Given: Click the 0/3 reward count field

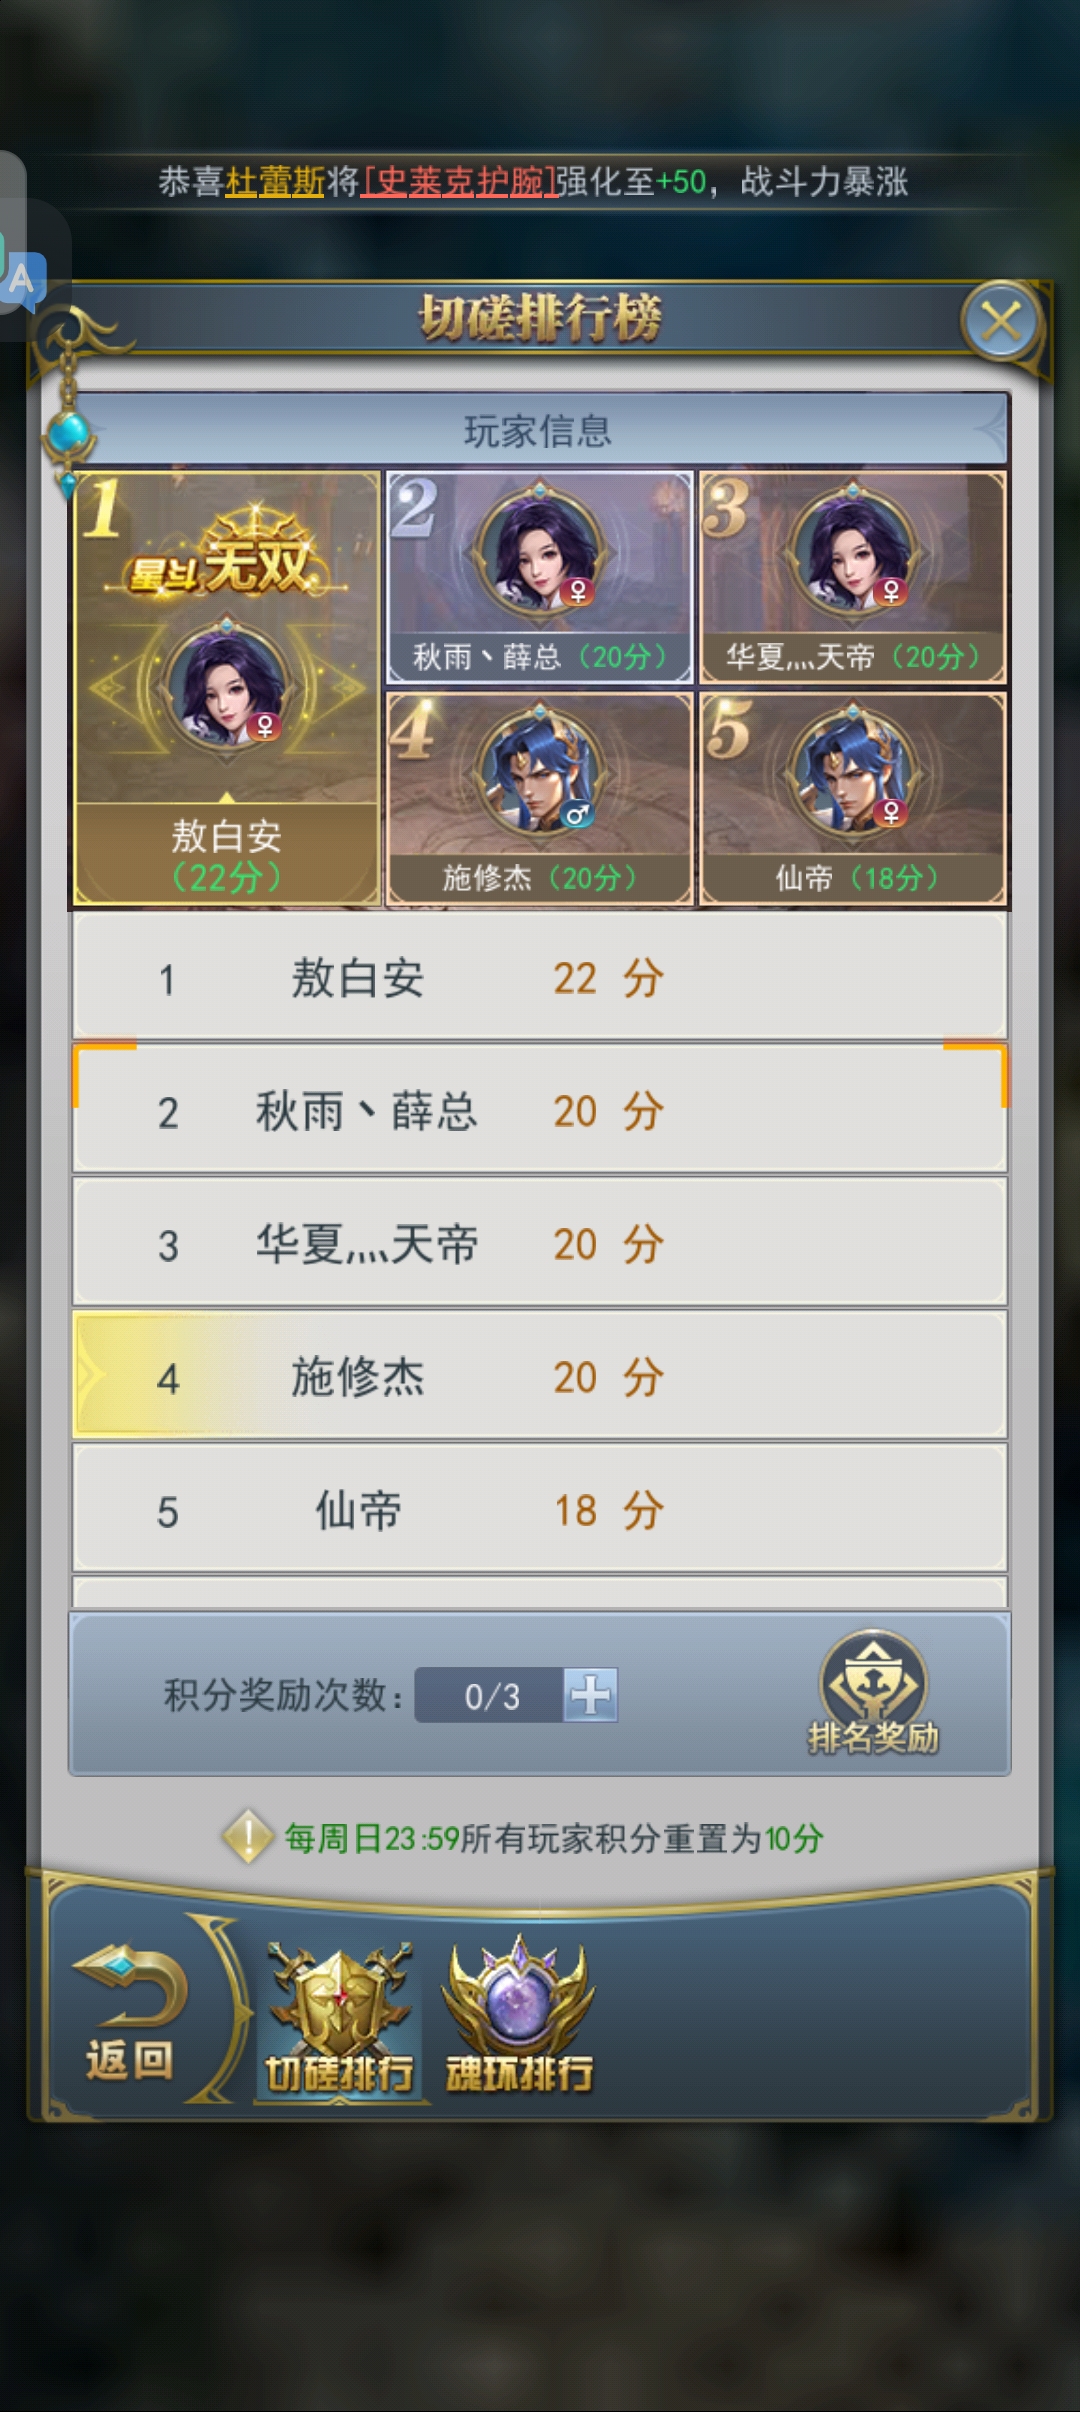Looking at the screenshot, I should (x=490, y=1695).
